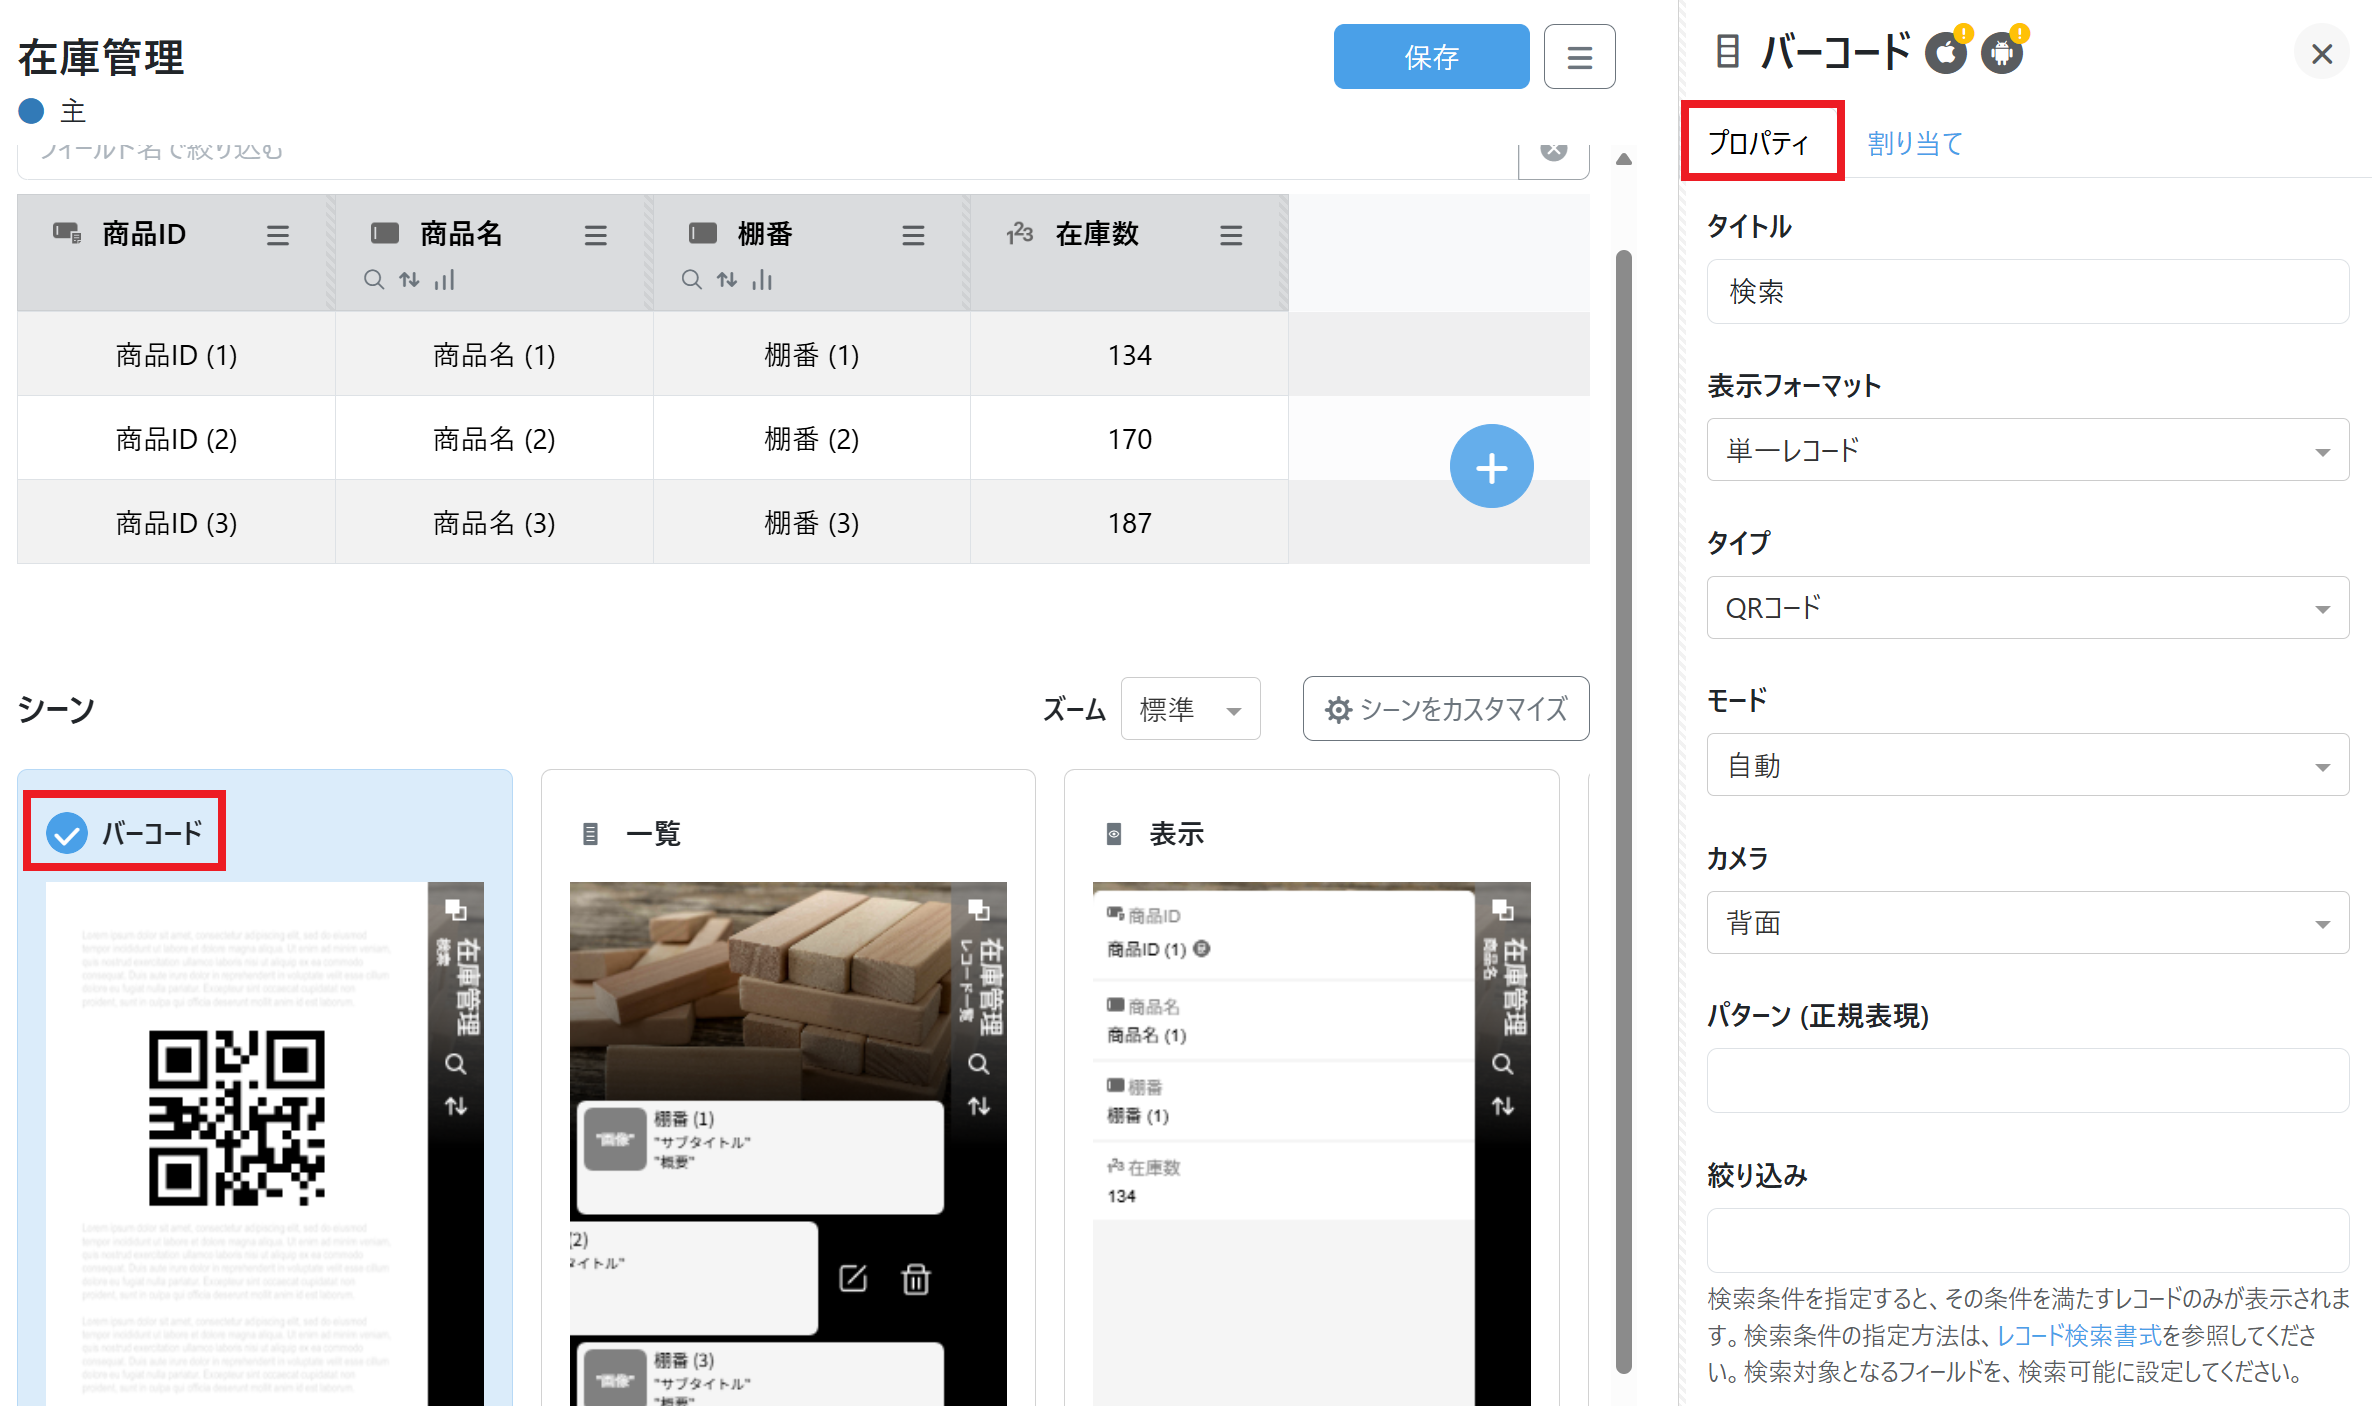Switch to the 割り当て tab
This screenshot has height=1406, width=2372.
pos(1915,143)
